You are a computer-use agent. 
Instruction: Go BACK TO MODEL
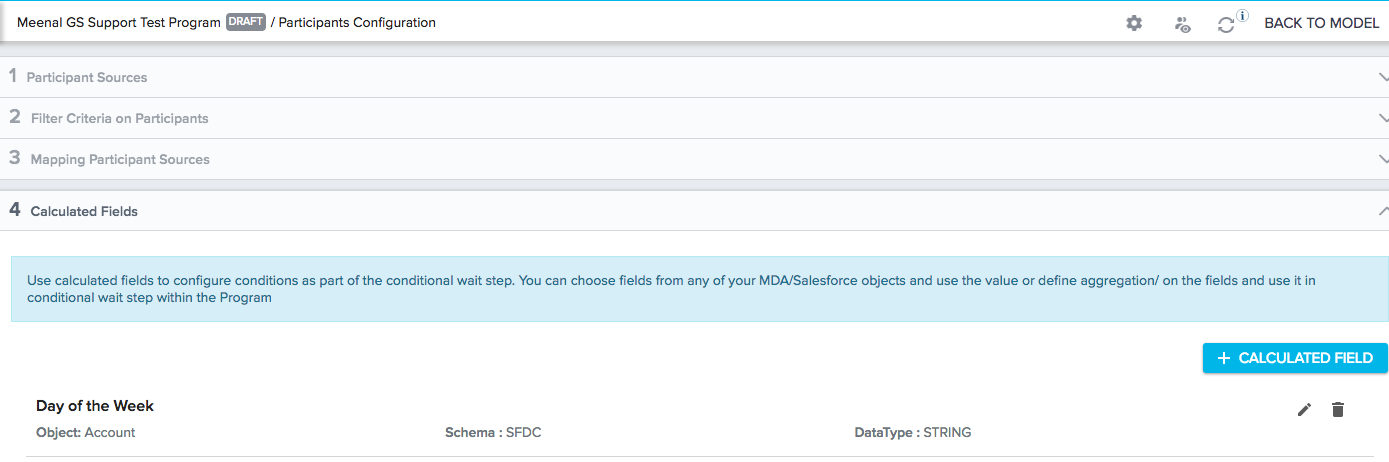[1321, 23]
